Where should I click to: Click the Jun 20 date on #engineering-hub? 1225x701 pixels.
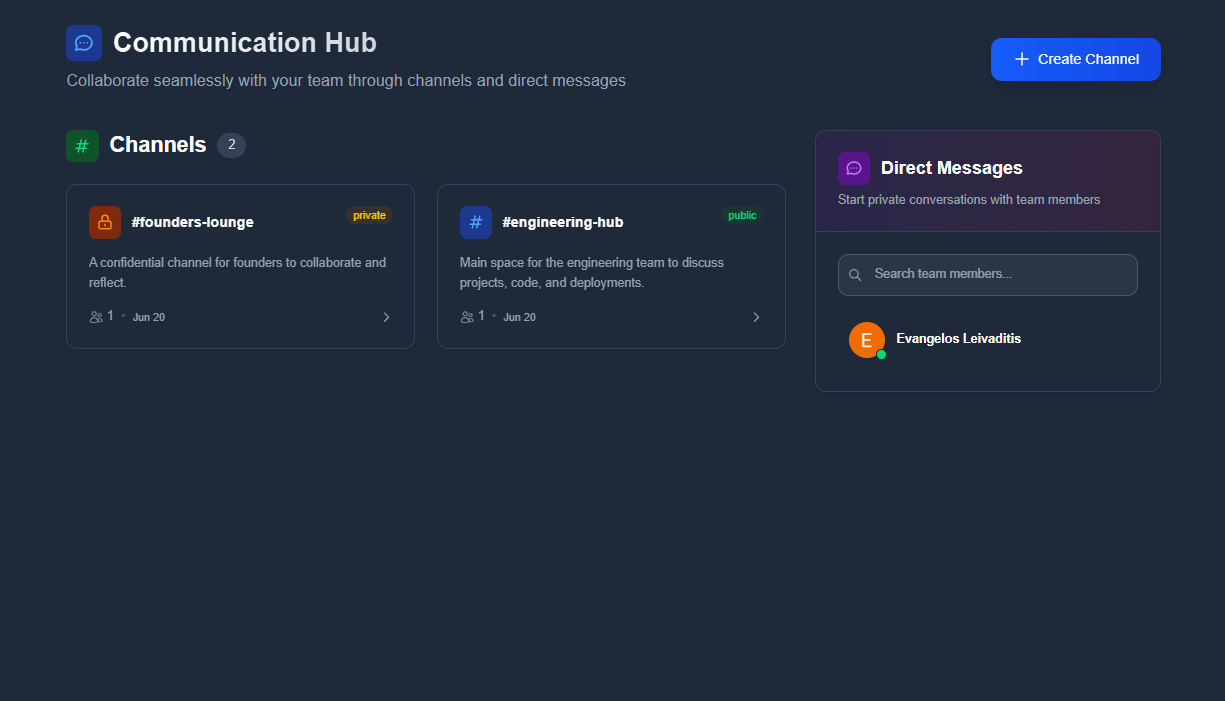519,317
